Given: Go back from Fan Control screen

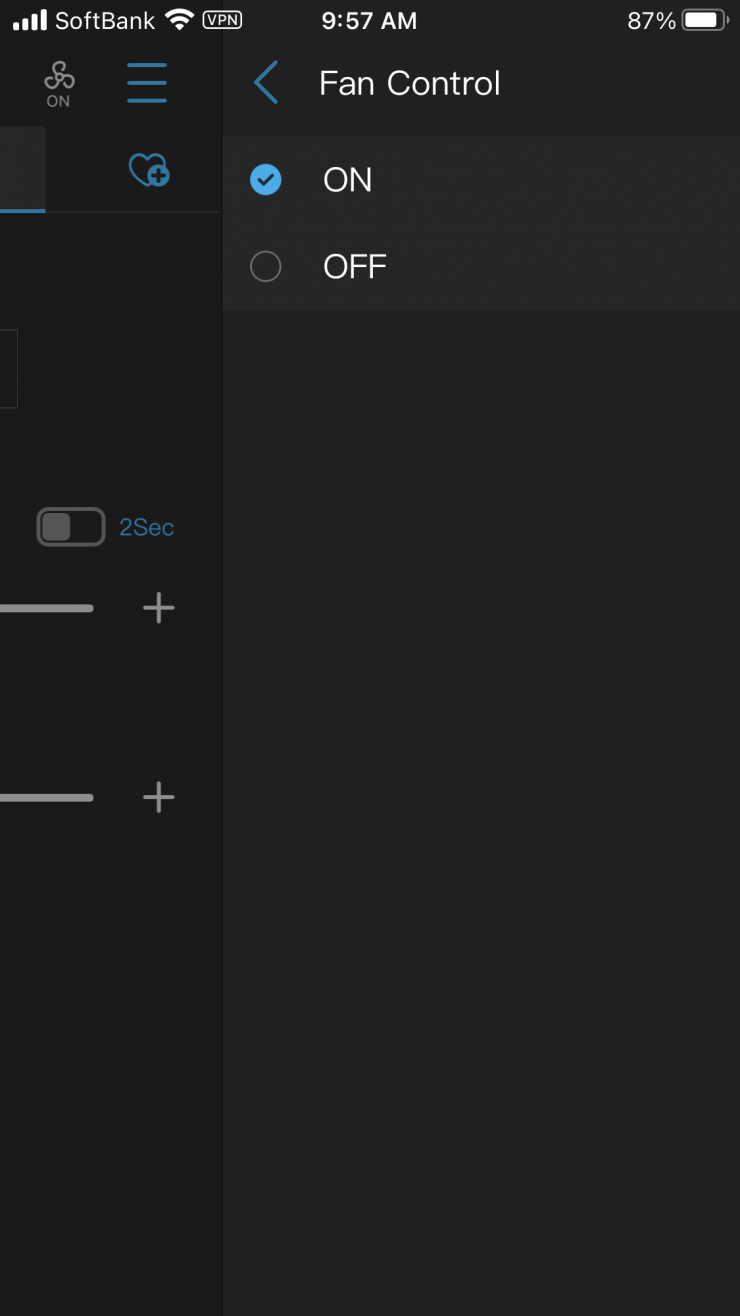Looking at the screenshot, I should coord(266,83).
